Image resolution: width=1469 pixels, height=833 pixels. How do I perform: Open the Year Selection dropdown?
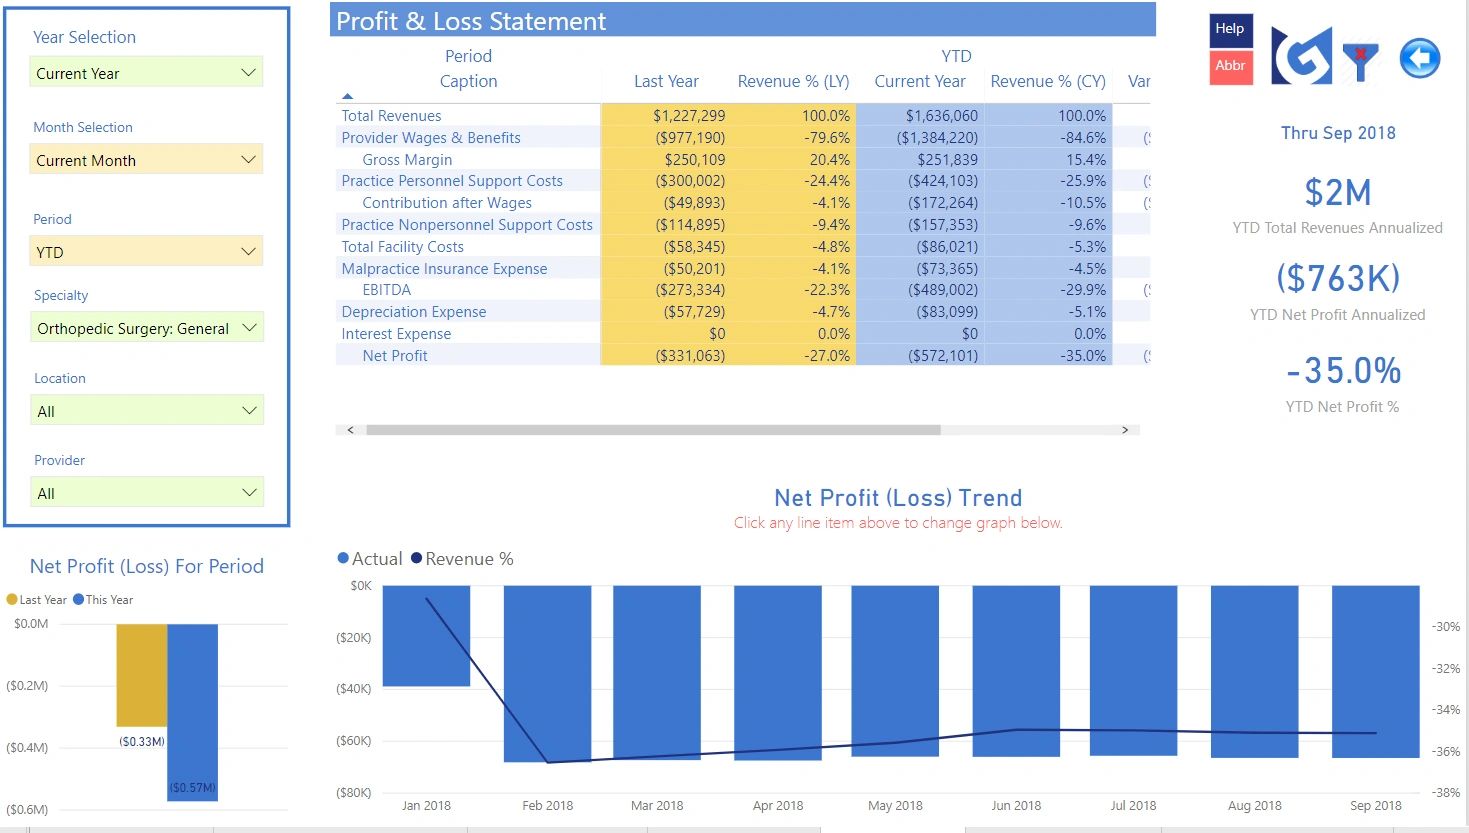coord(146,73)
